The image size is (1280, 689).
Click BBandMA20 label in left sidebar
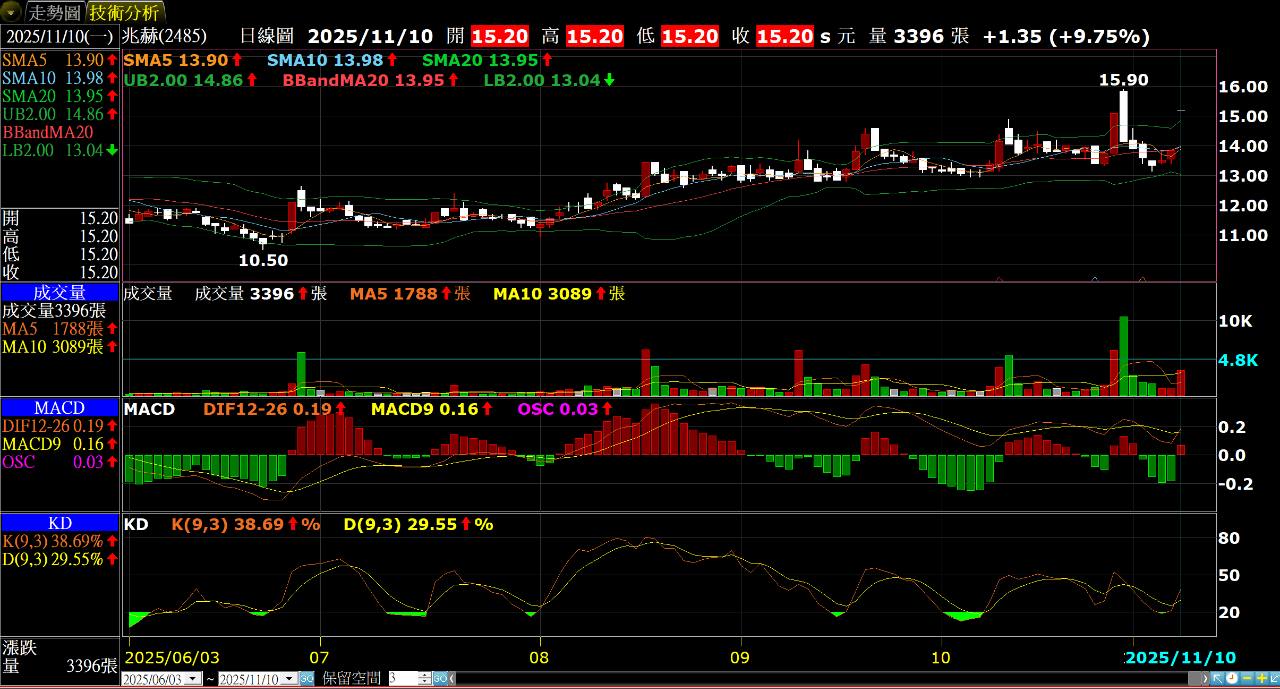coord(48,132)
